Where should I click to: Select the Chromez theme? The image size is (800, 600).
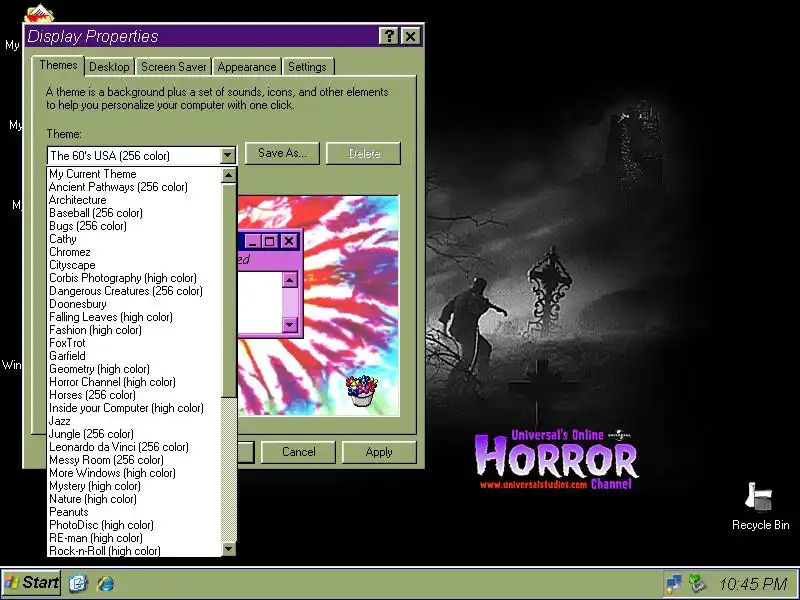134,252
